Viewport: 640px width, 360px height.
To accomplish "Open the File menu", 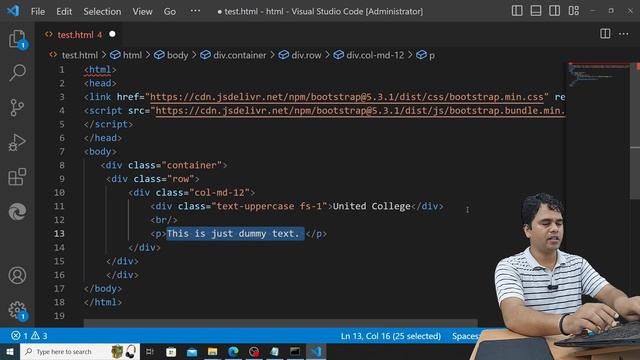I will [38, 11].
